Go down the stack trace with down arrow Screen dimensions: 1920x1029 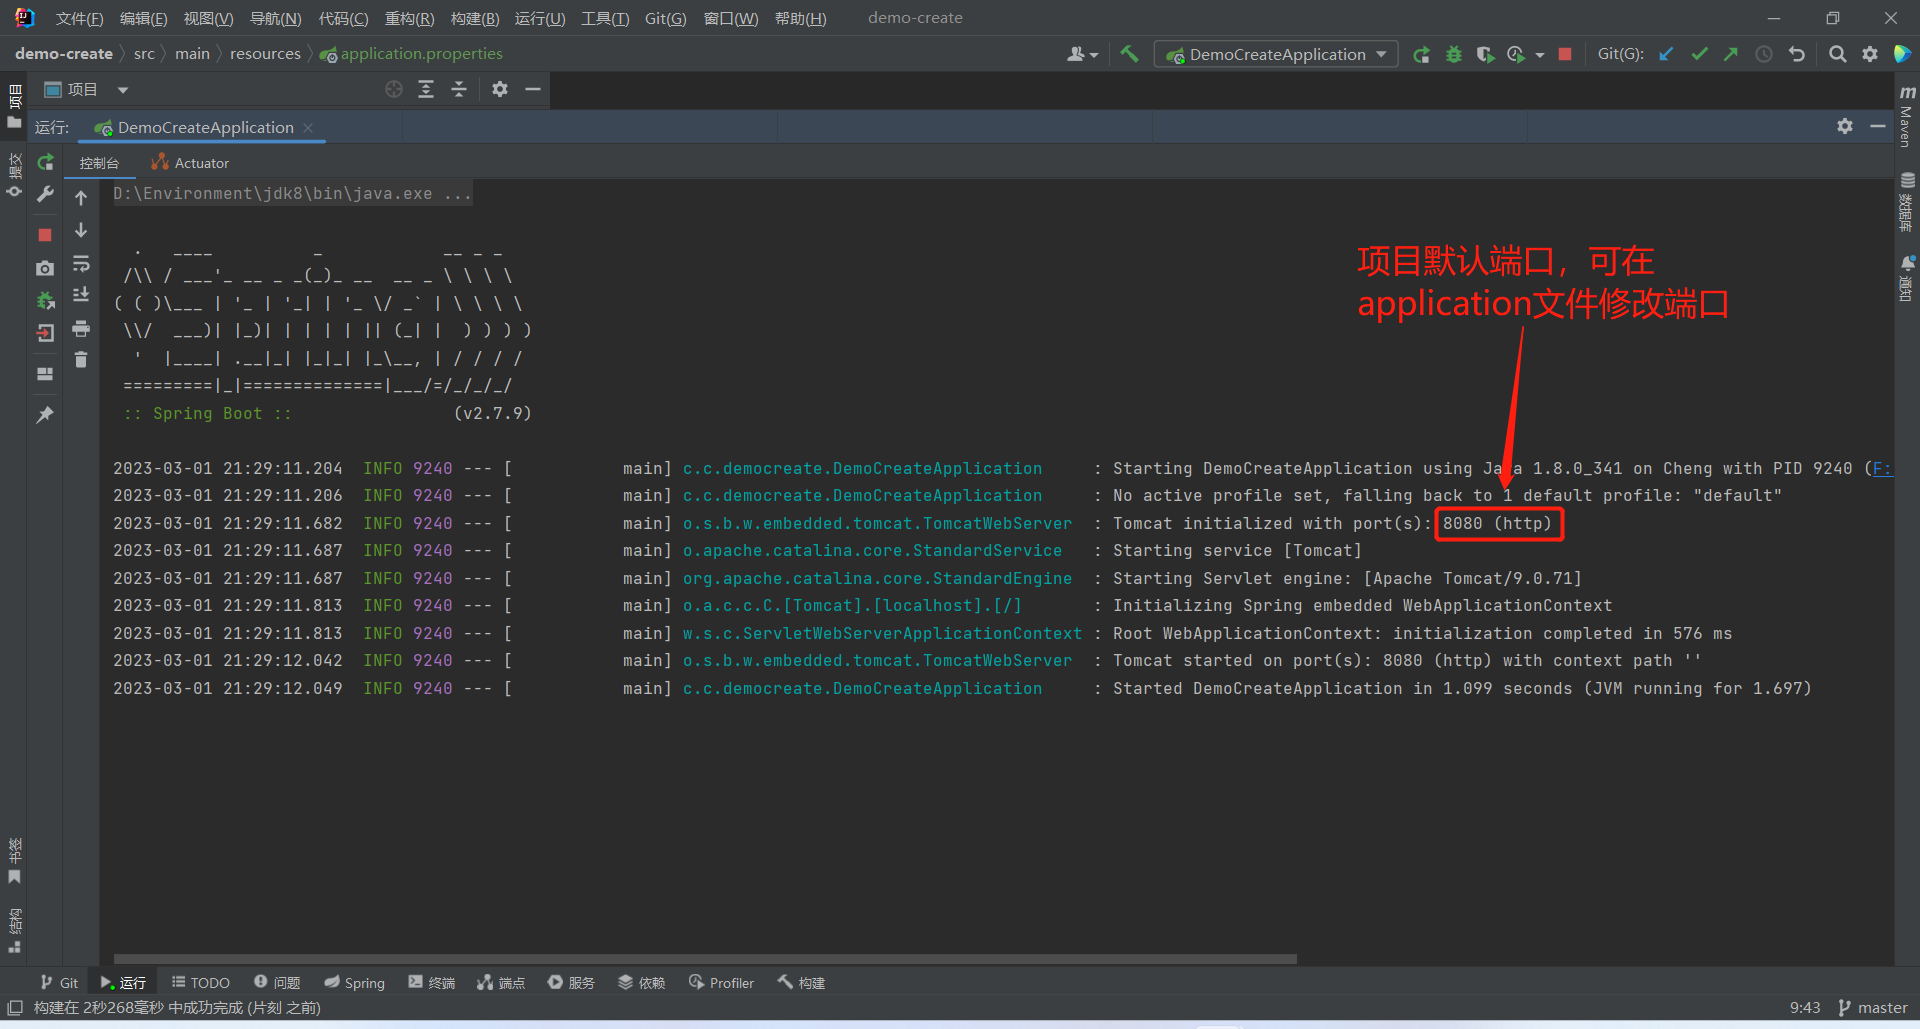81,231
